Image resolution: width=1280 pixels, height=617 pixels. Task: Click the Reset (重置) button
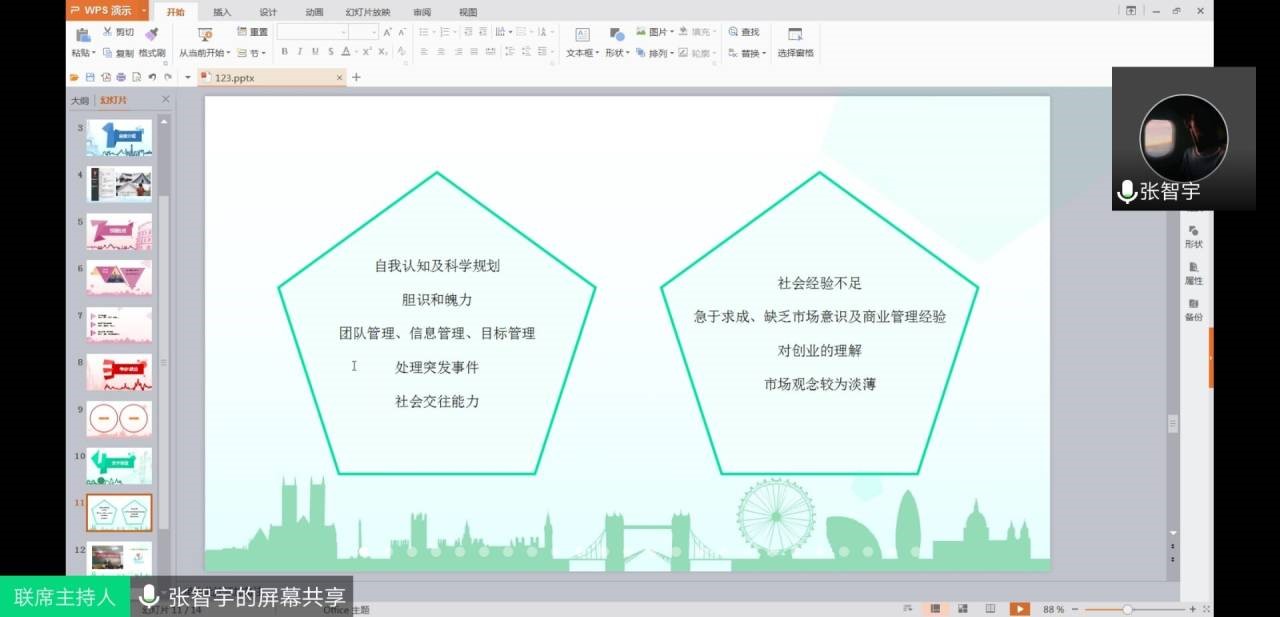[x=252, y=32]
